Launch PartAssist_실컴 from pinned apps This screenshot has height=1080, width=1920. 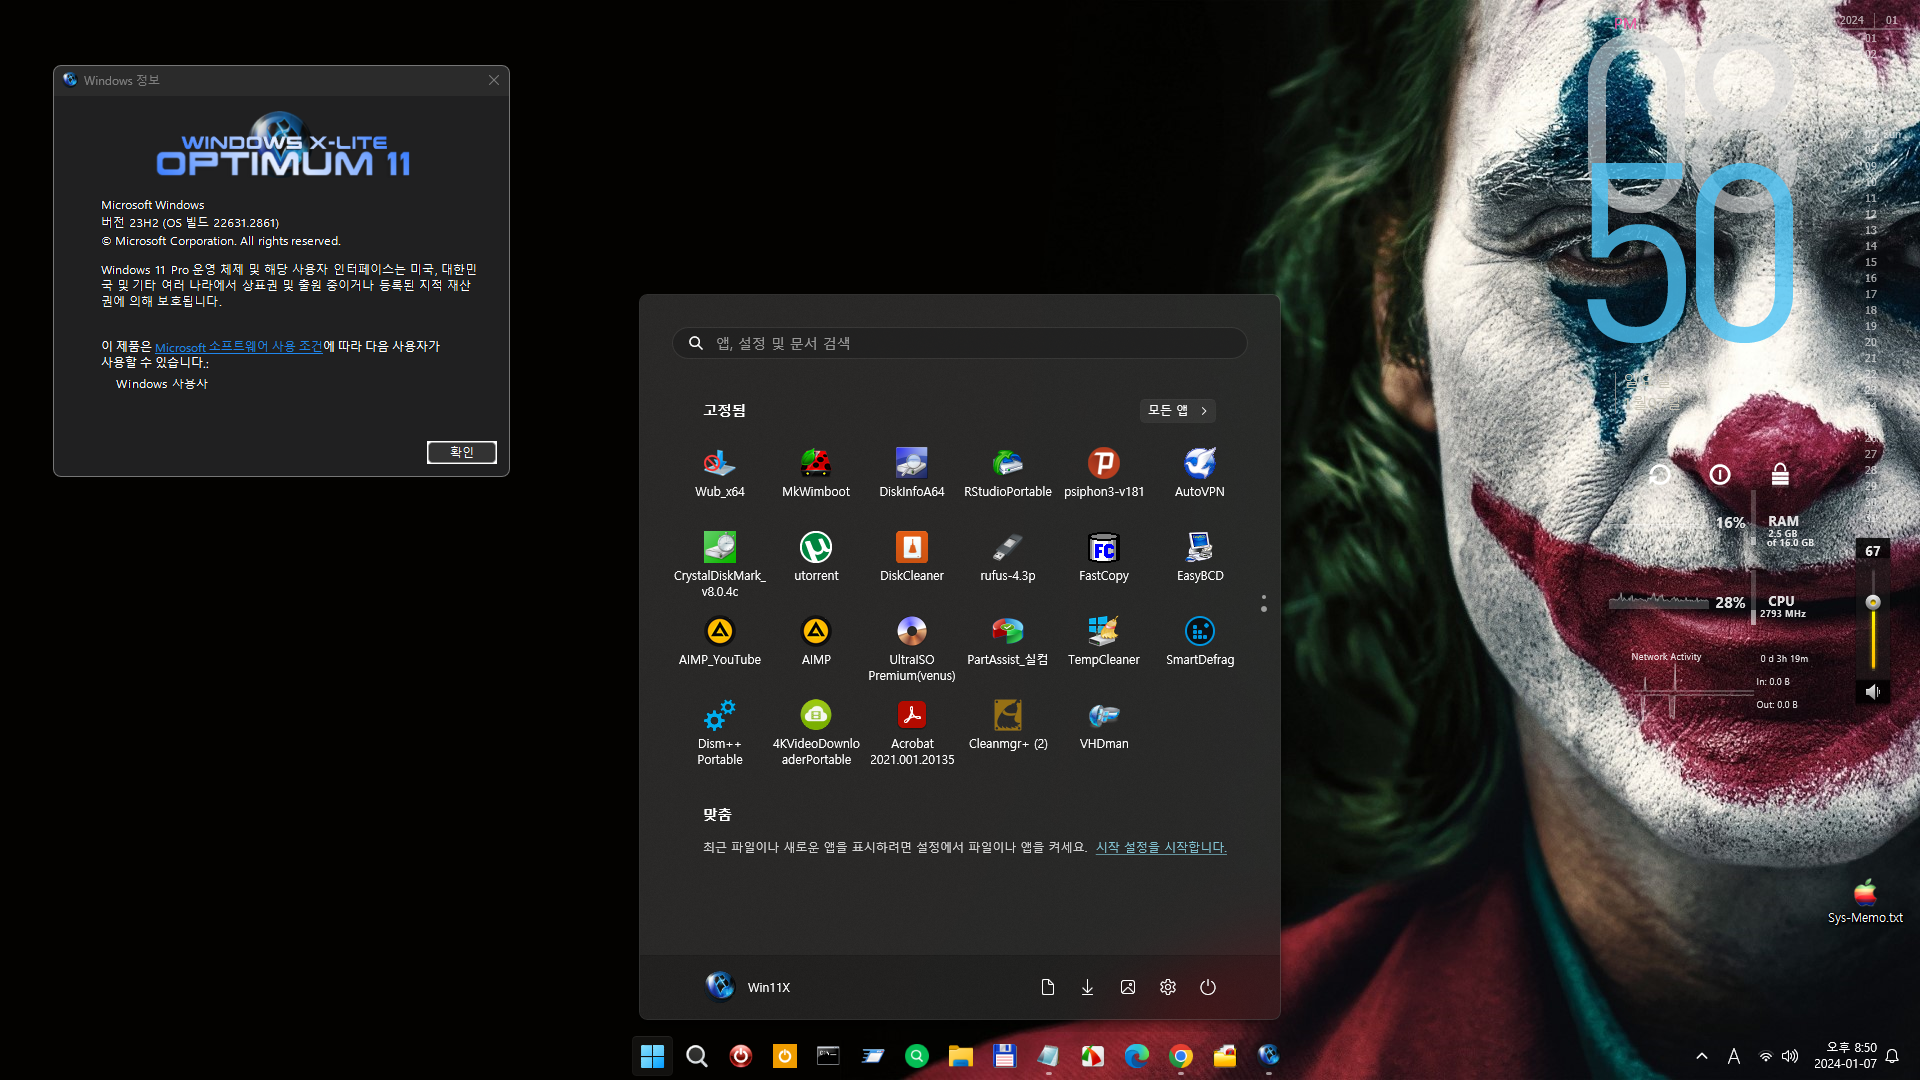coord(1008,640)
